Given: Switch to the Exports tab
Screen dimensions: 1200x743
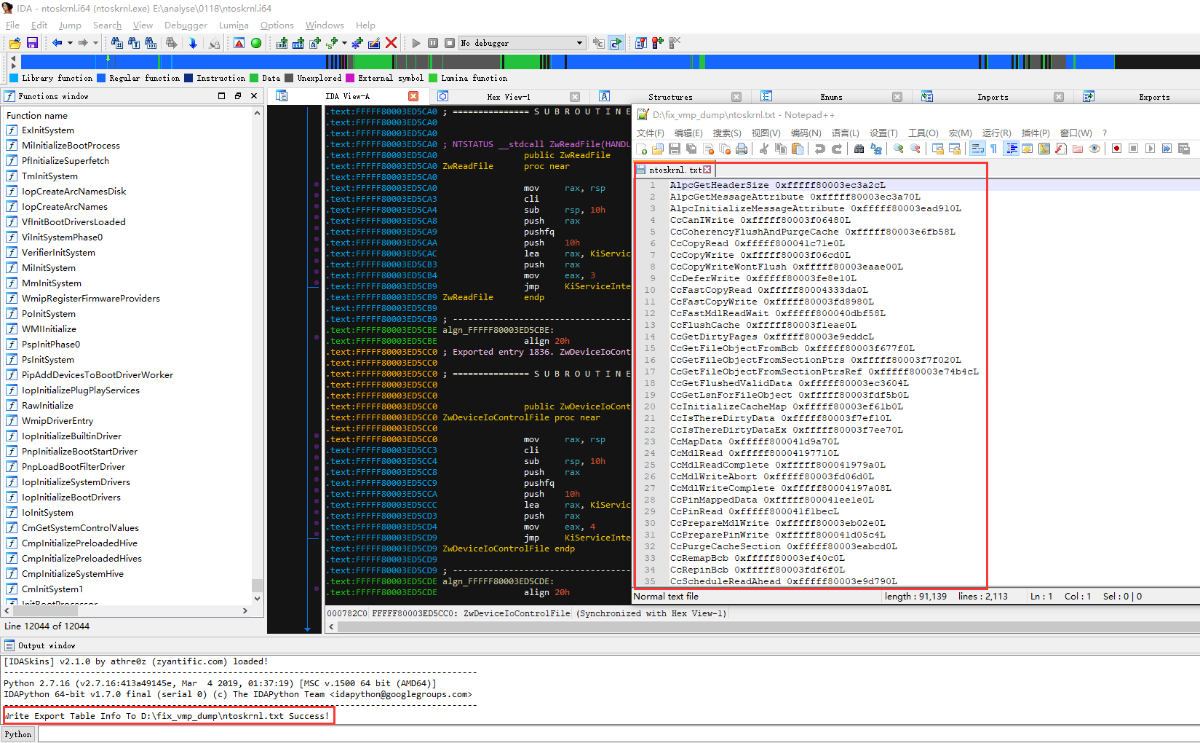Looking at the screenshot, I should click(x=1154, y=97).
